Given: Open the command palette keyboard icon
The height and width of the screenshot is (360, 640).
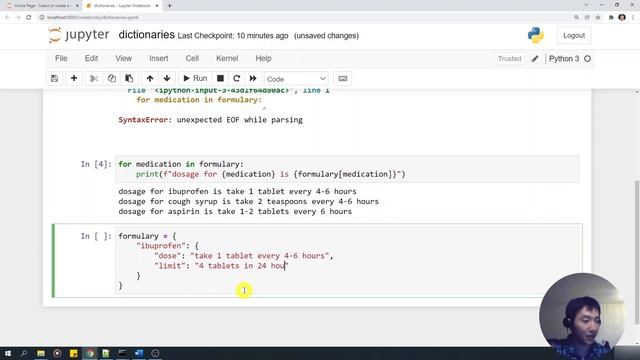Looking at the screenshot, I should pos(342,78).
